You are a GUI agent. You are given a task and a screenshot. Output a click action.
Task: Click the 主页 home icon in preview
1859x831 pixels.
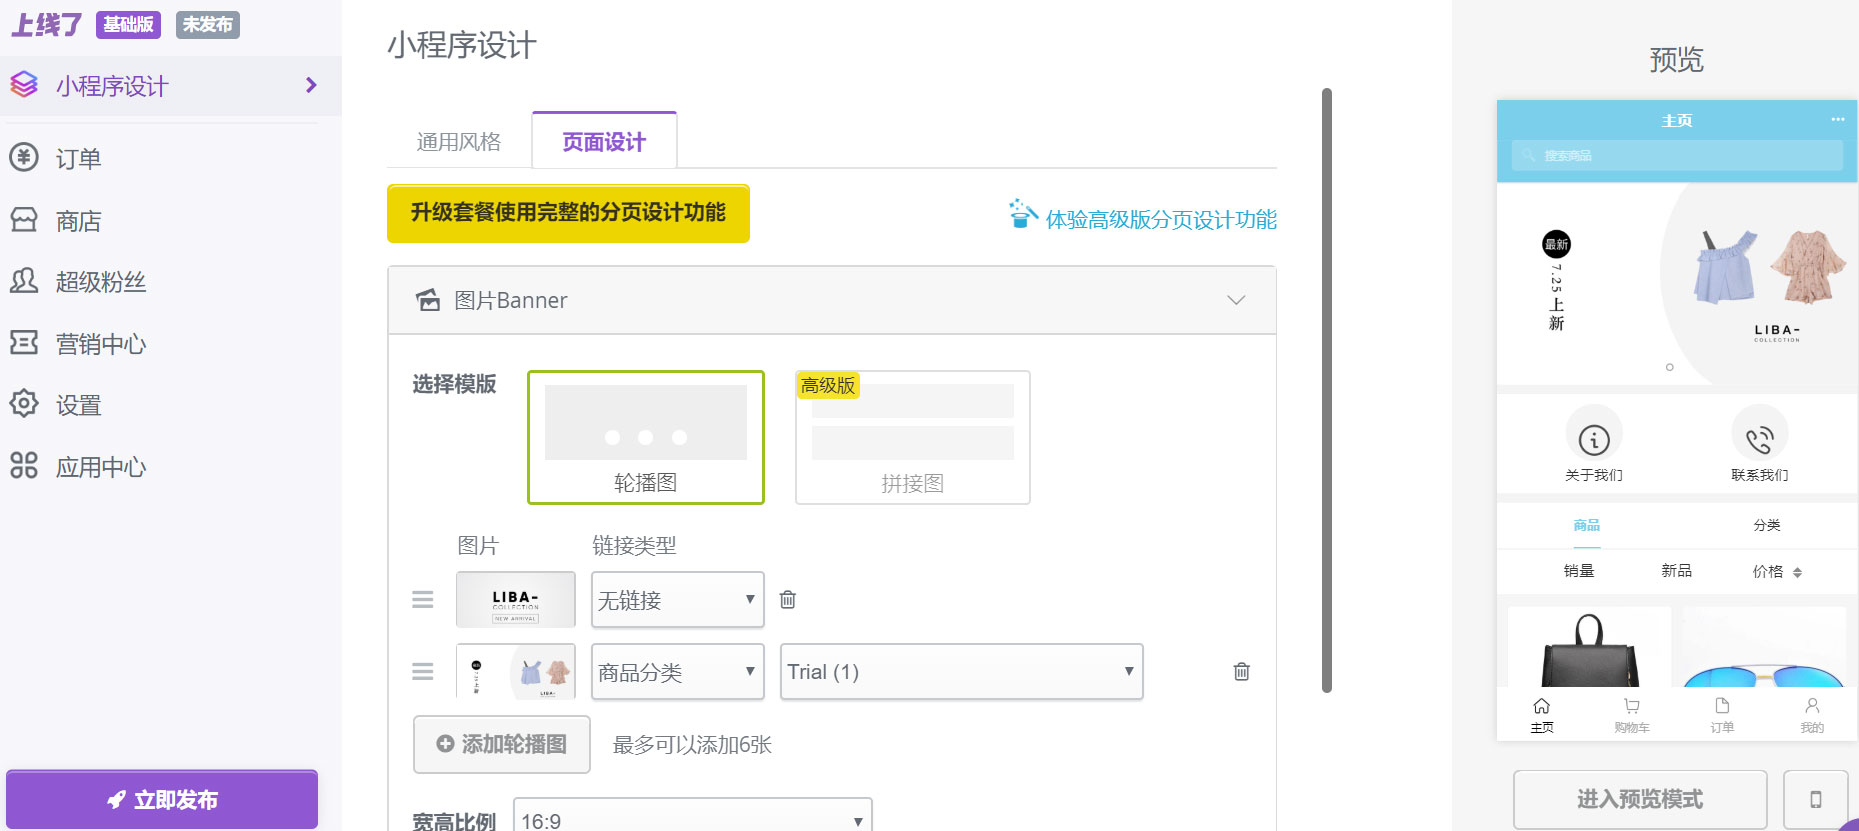1542,706
